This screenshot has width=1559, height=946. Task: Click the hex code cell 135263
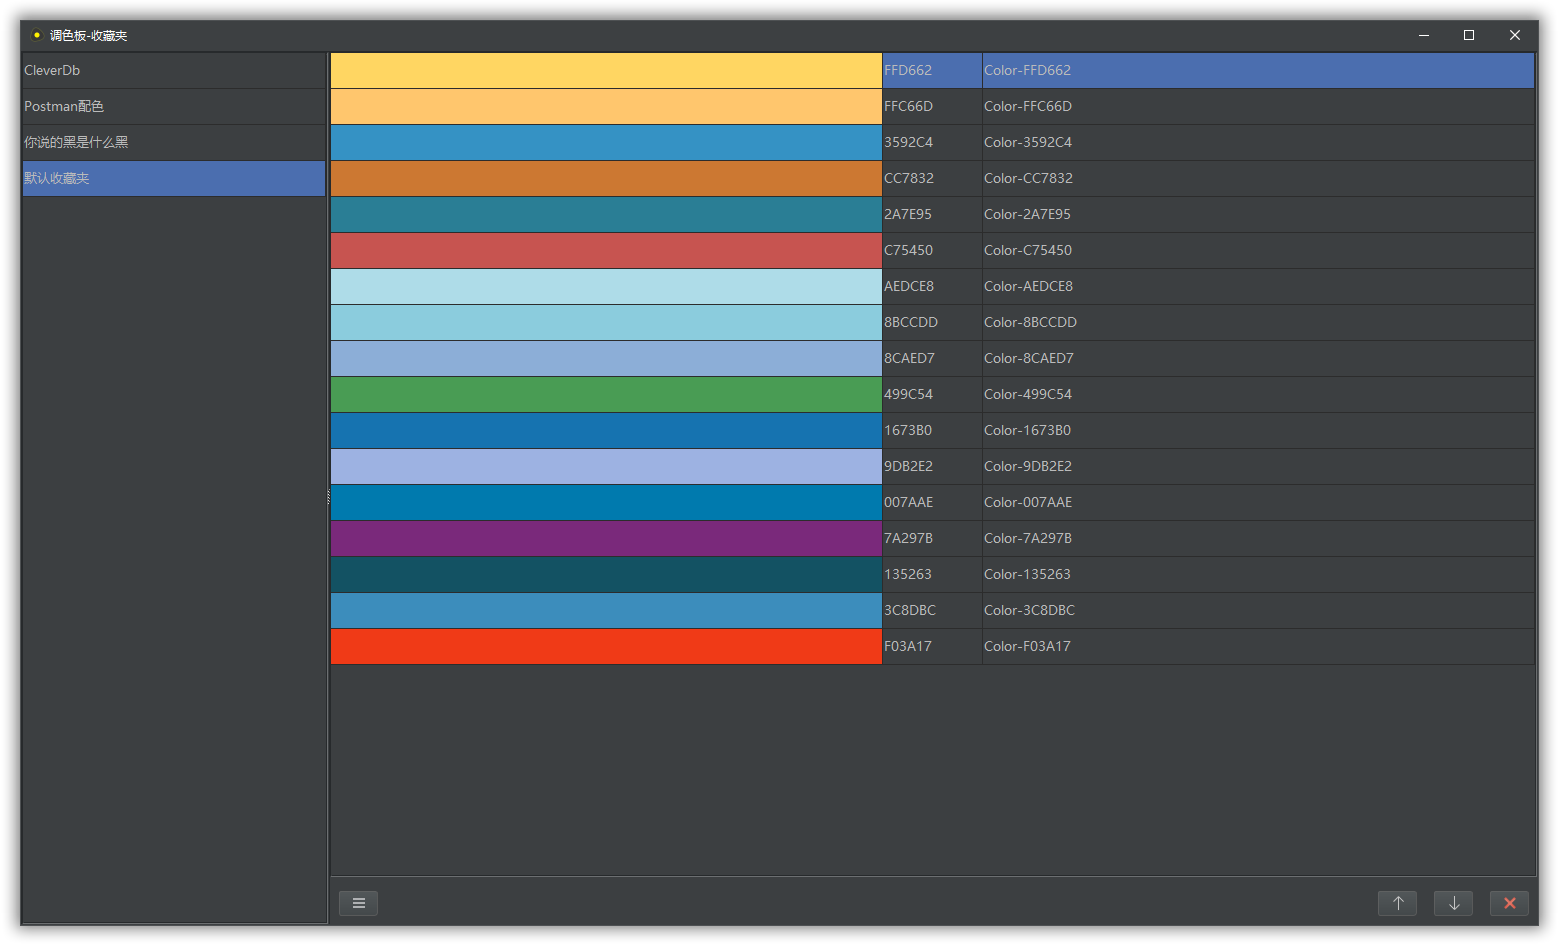coord(932,574)
